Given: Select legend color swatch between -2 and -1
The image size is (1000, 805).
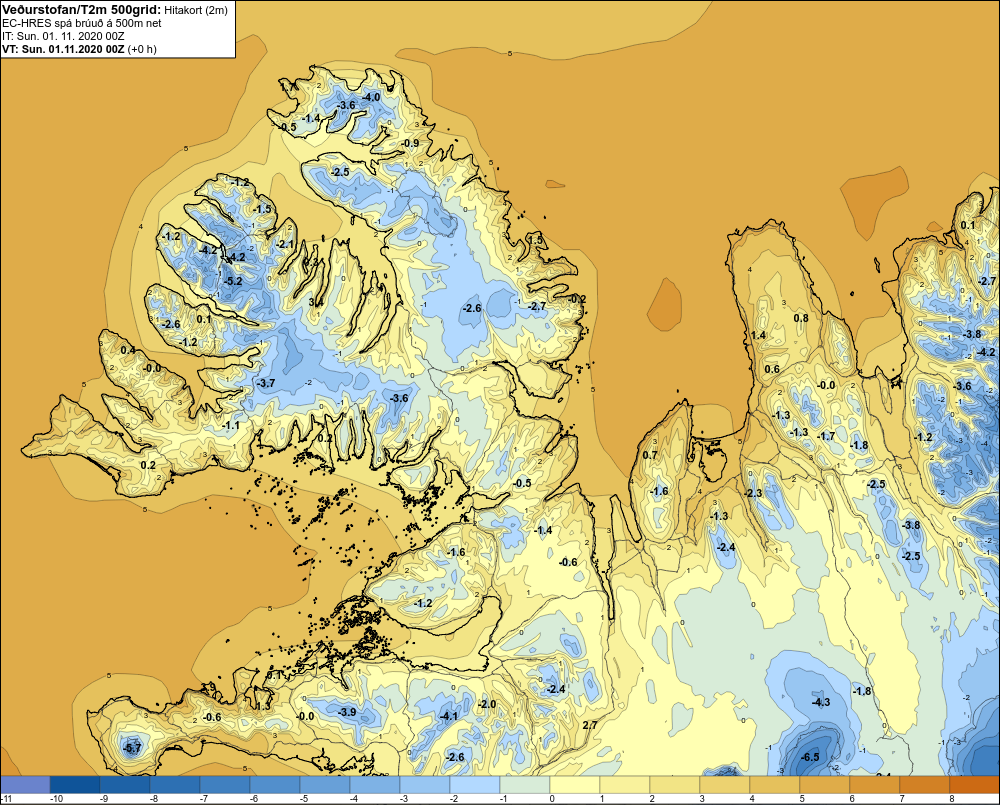Looking at the screenshot, I should click(x=475, y=785).
